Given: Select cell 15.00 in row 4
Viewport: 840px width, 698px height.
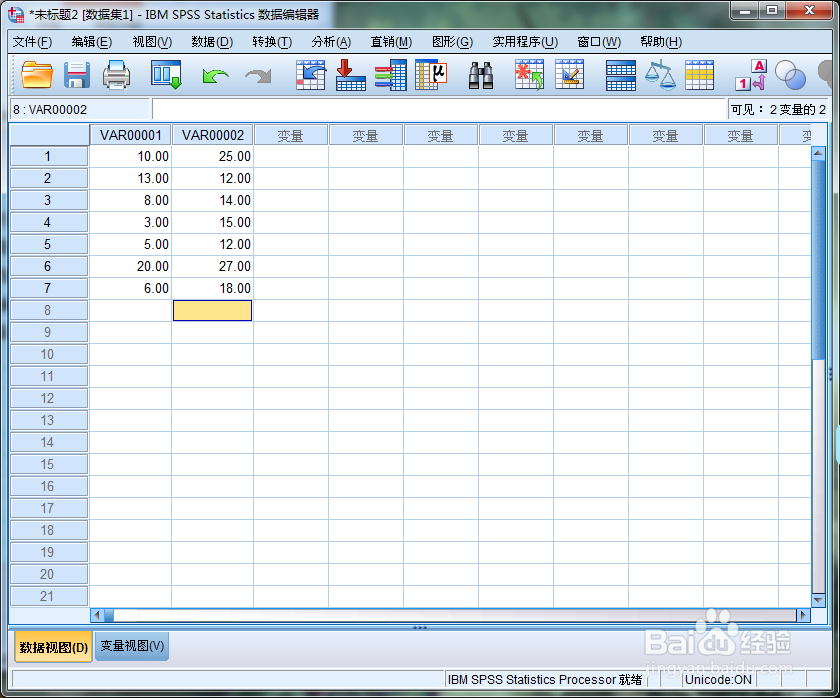Looking at the screenshot, I should 212,222.
